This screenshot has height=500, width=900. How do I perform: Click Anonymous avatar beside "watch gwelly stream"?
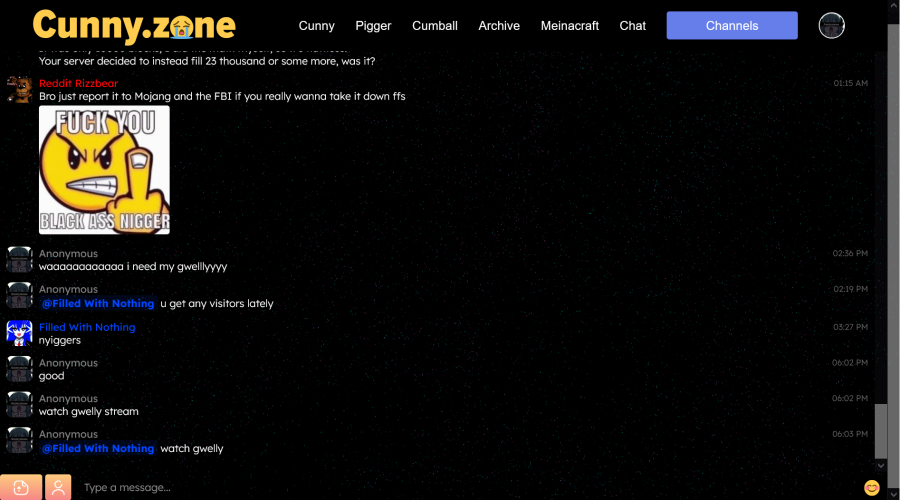point(19,405)
